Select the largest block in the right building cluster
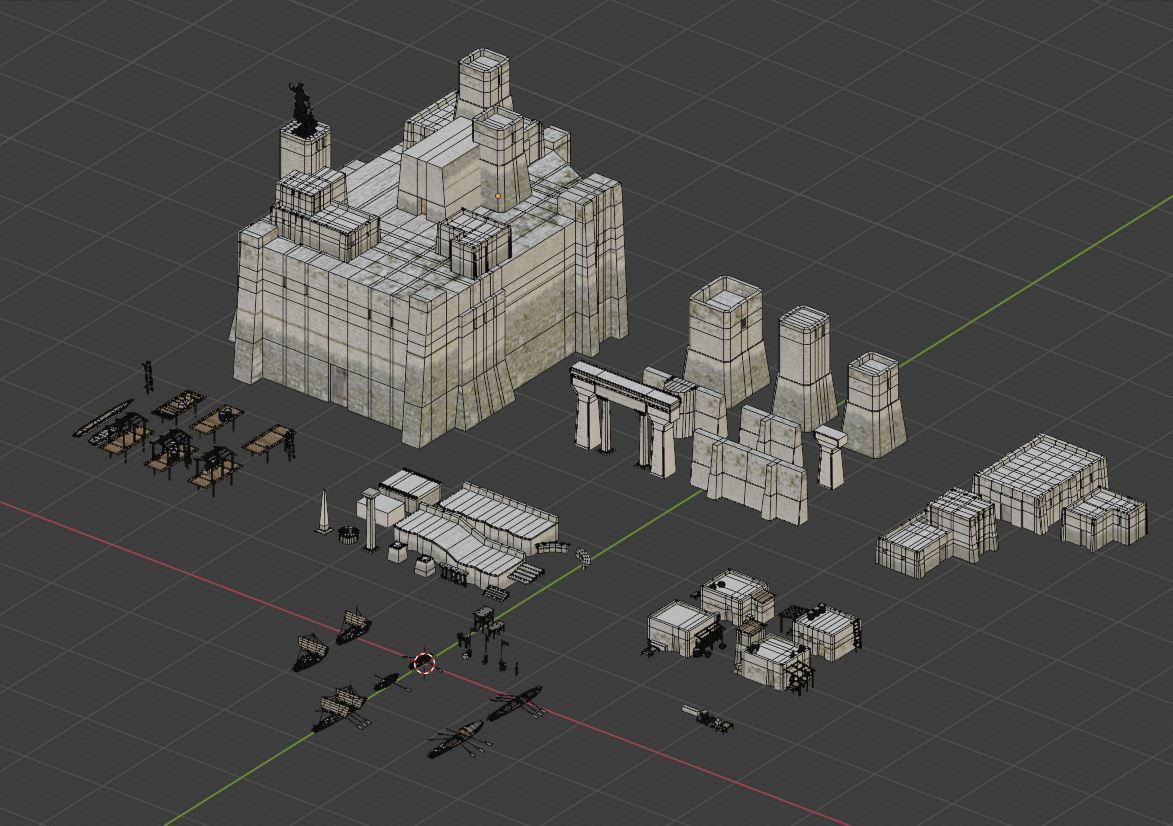The width and height of the screenshot is (1173, 826). [1040, 483]
